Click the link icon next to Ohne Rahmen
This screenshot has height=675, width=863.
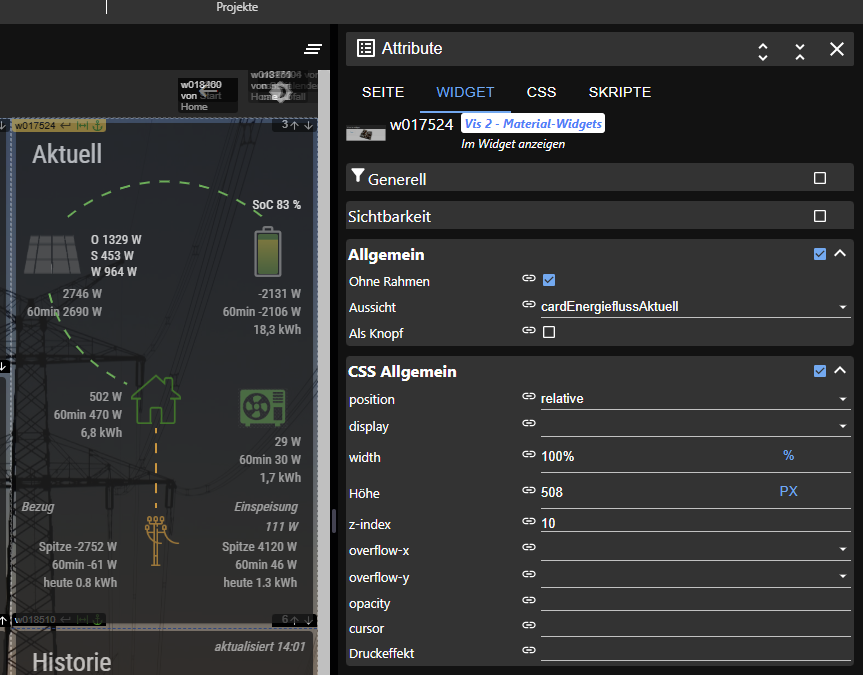pos(529,280)
